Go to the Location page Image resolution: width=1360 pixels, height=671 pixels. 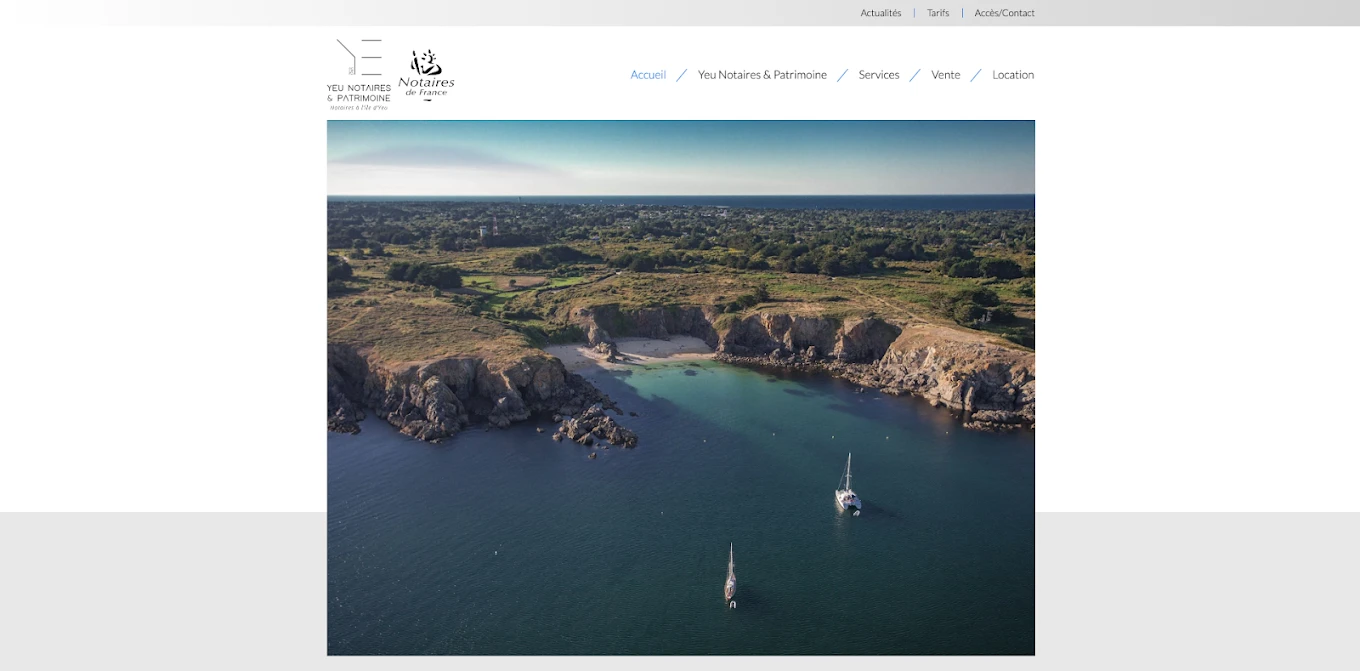1013,74
